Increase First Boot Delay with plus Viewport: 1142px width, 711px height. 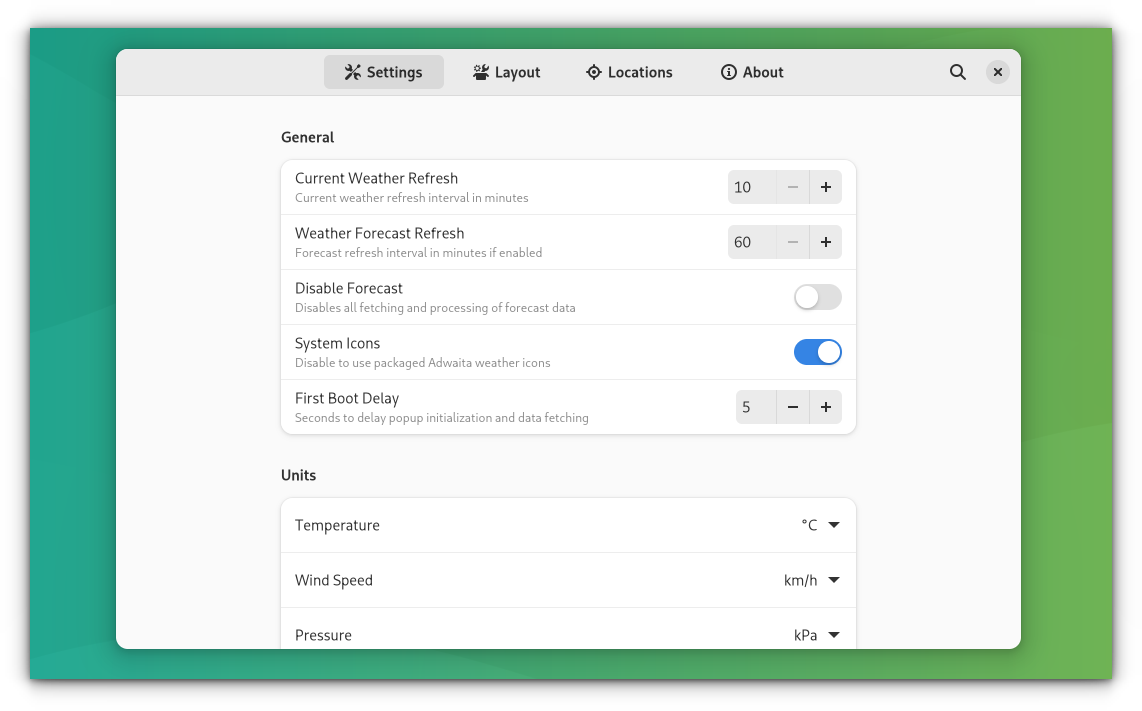[826, 407]
